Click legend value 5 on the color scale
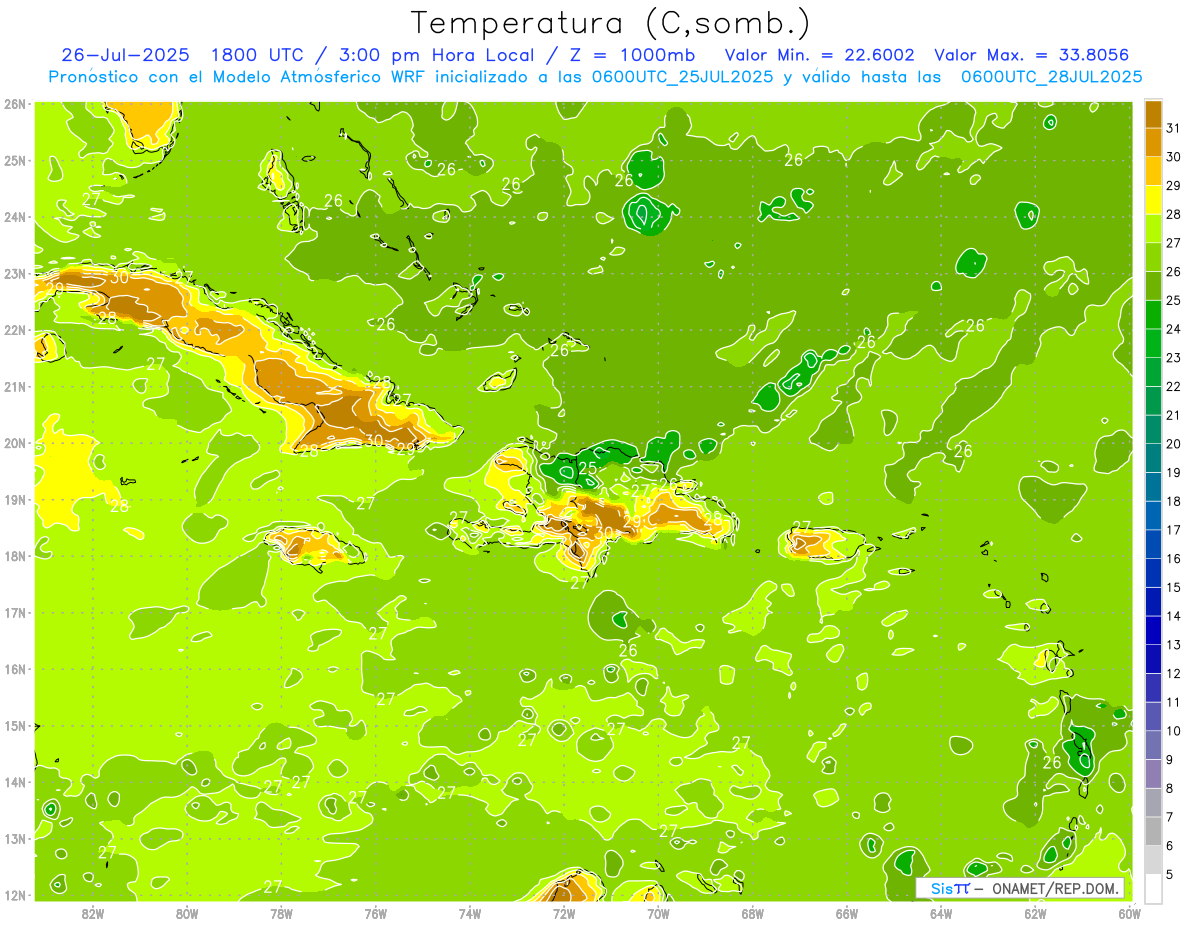This screenshot has height=927, width=1200. (x=1171, y=875)
